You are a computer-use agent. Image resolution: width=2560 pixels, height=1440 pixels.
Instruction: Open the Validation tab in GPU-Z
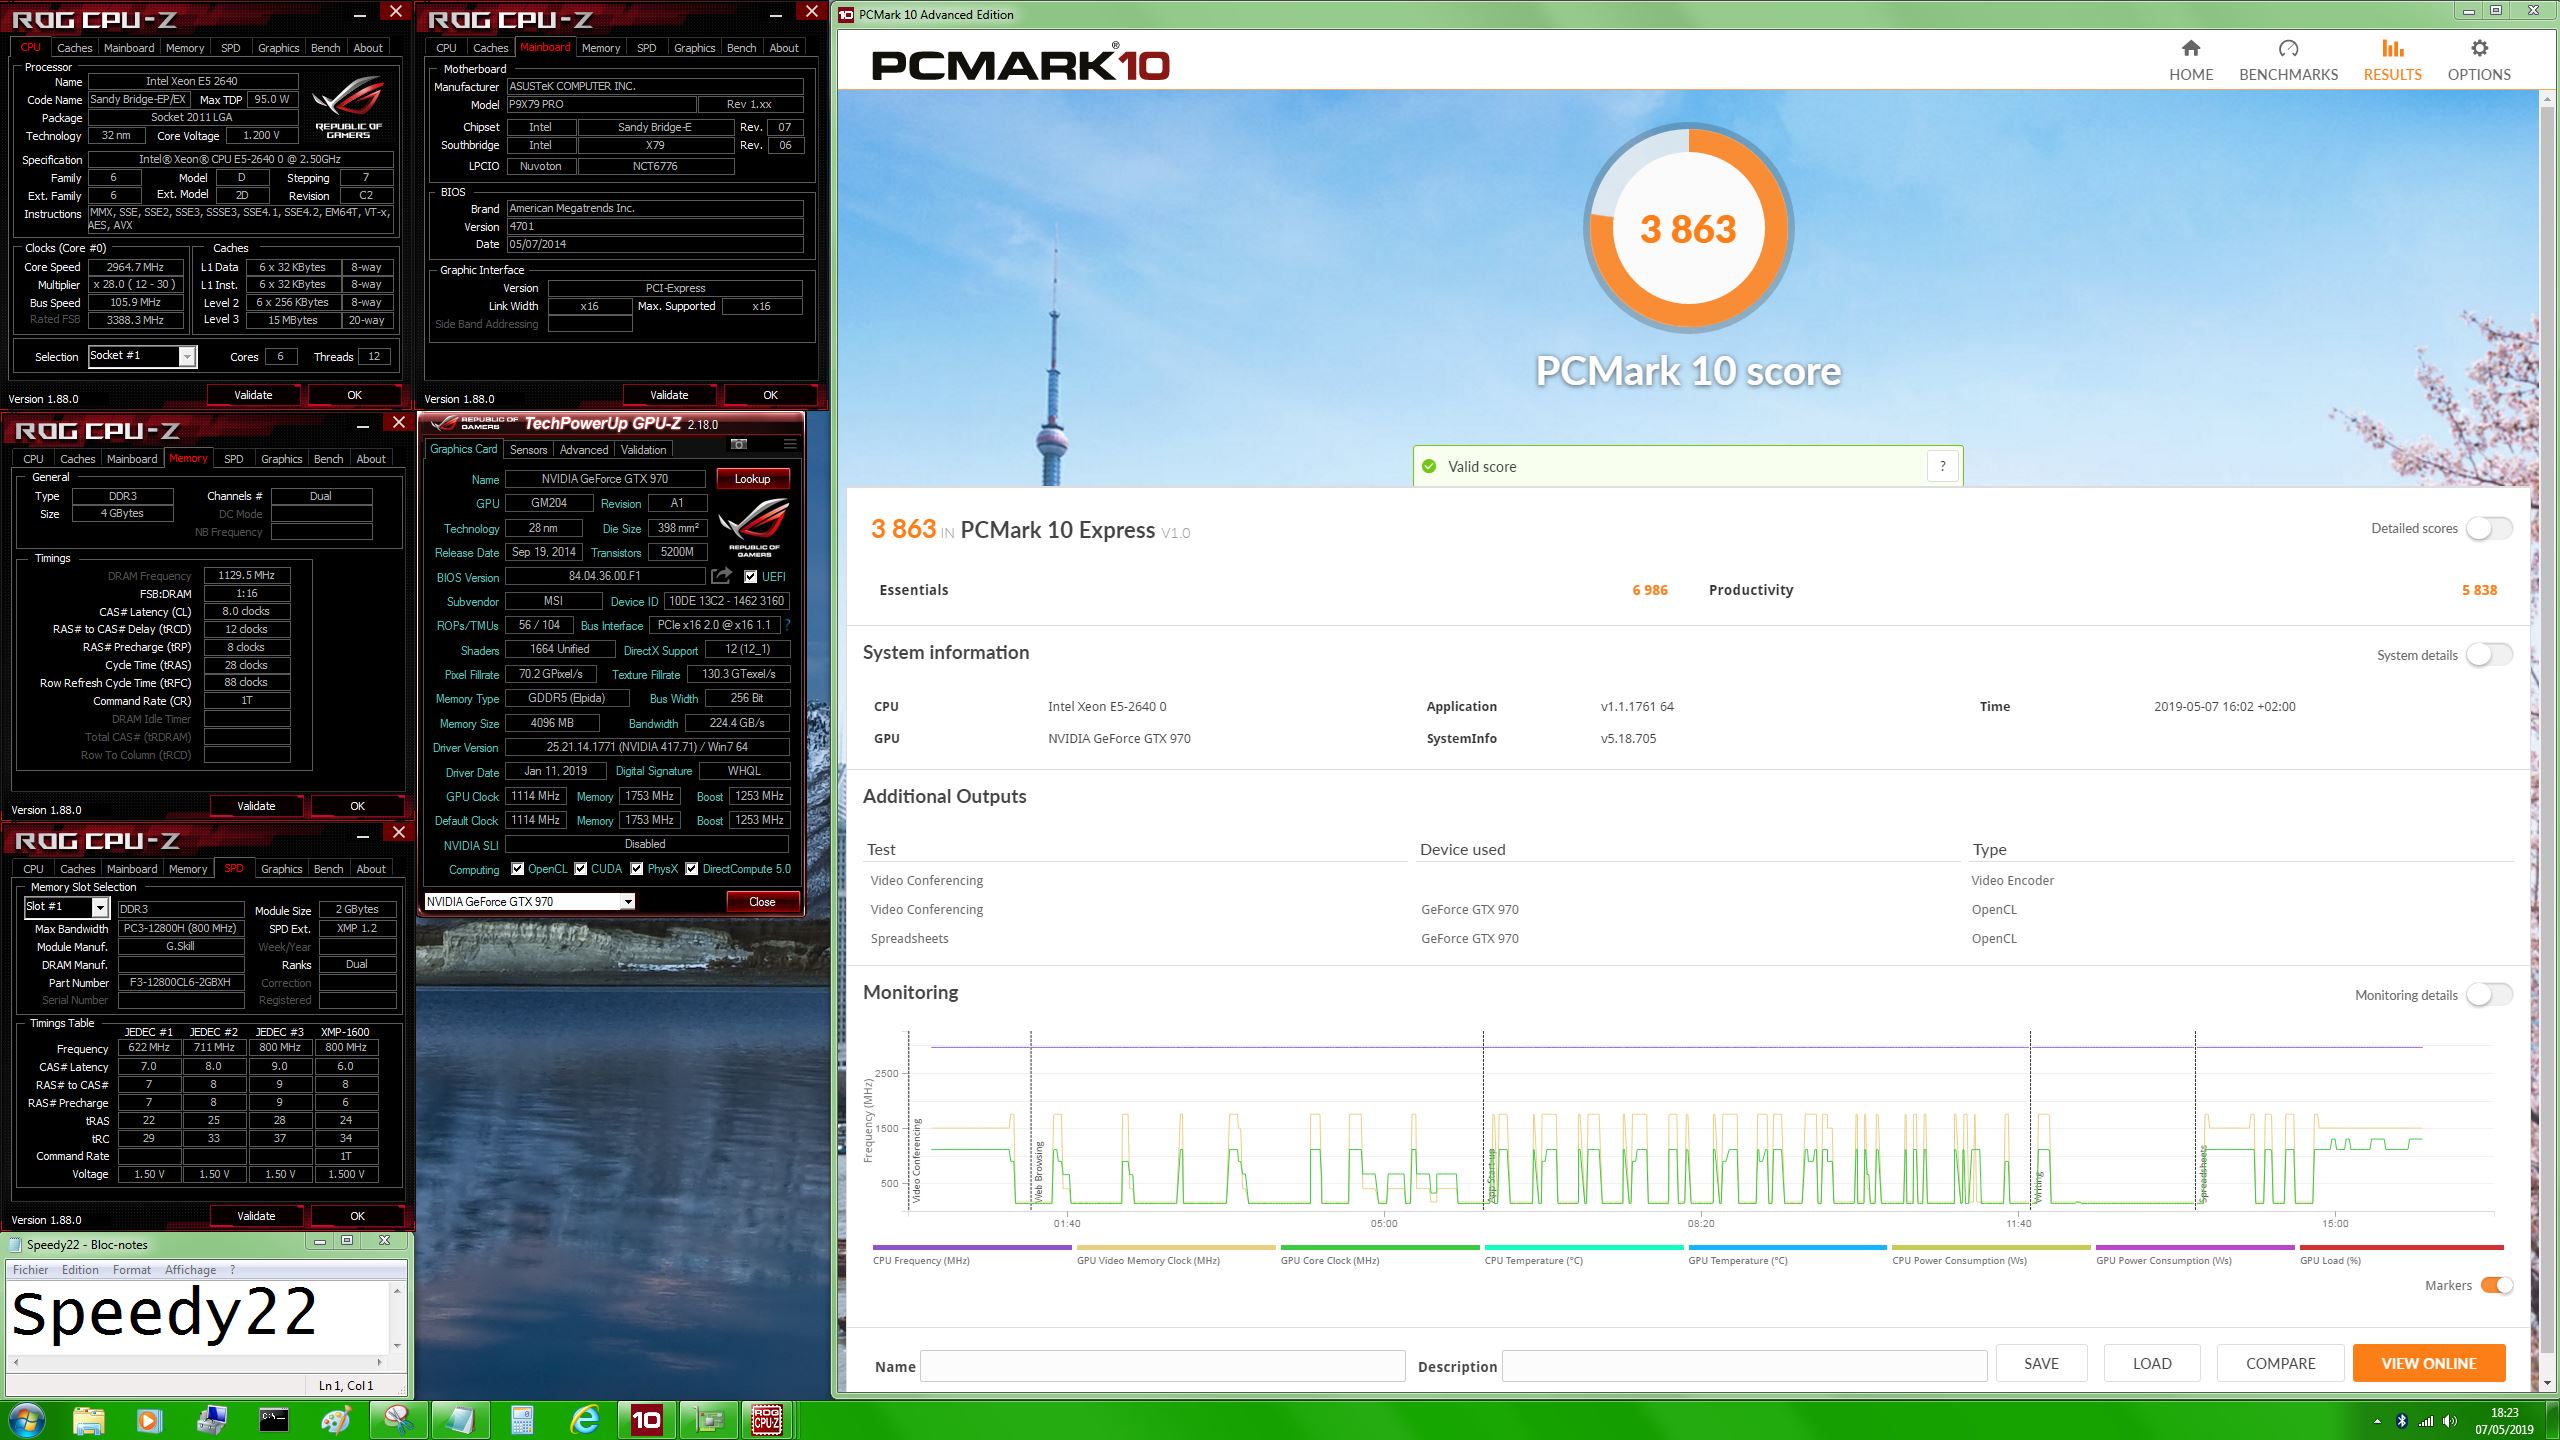[643, 449]
